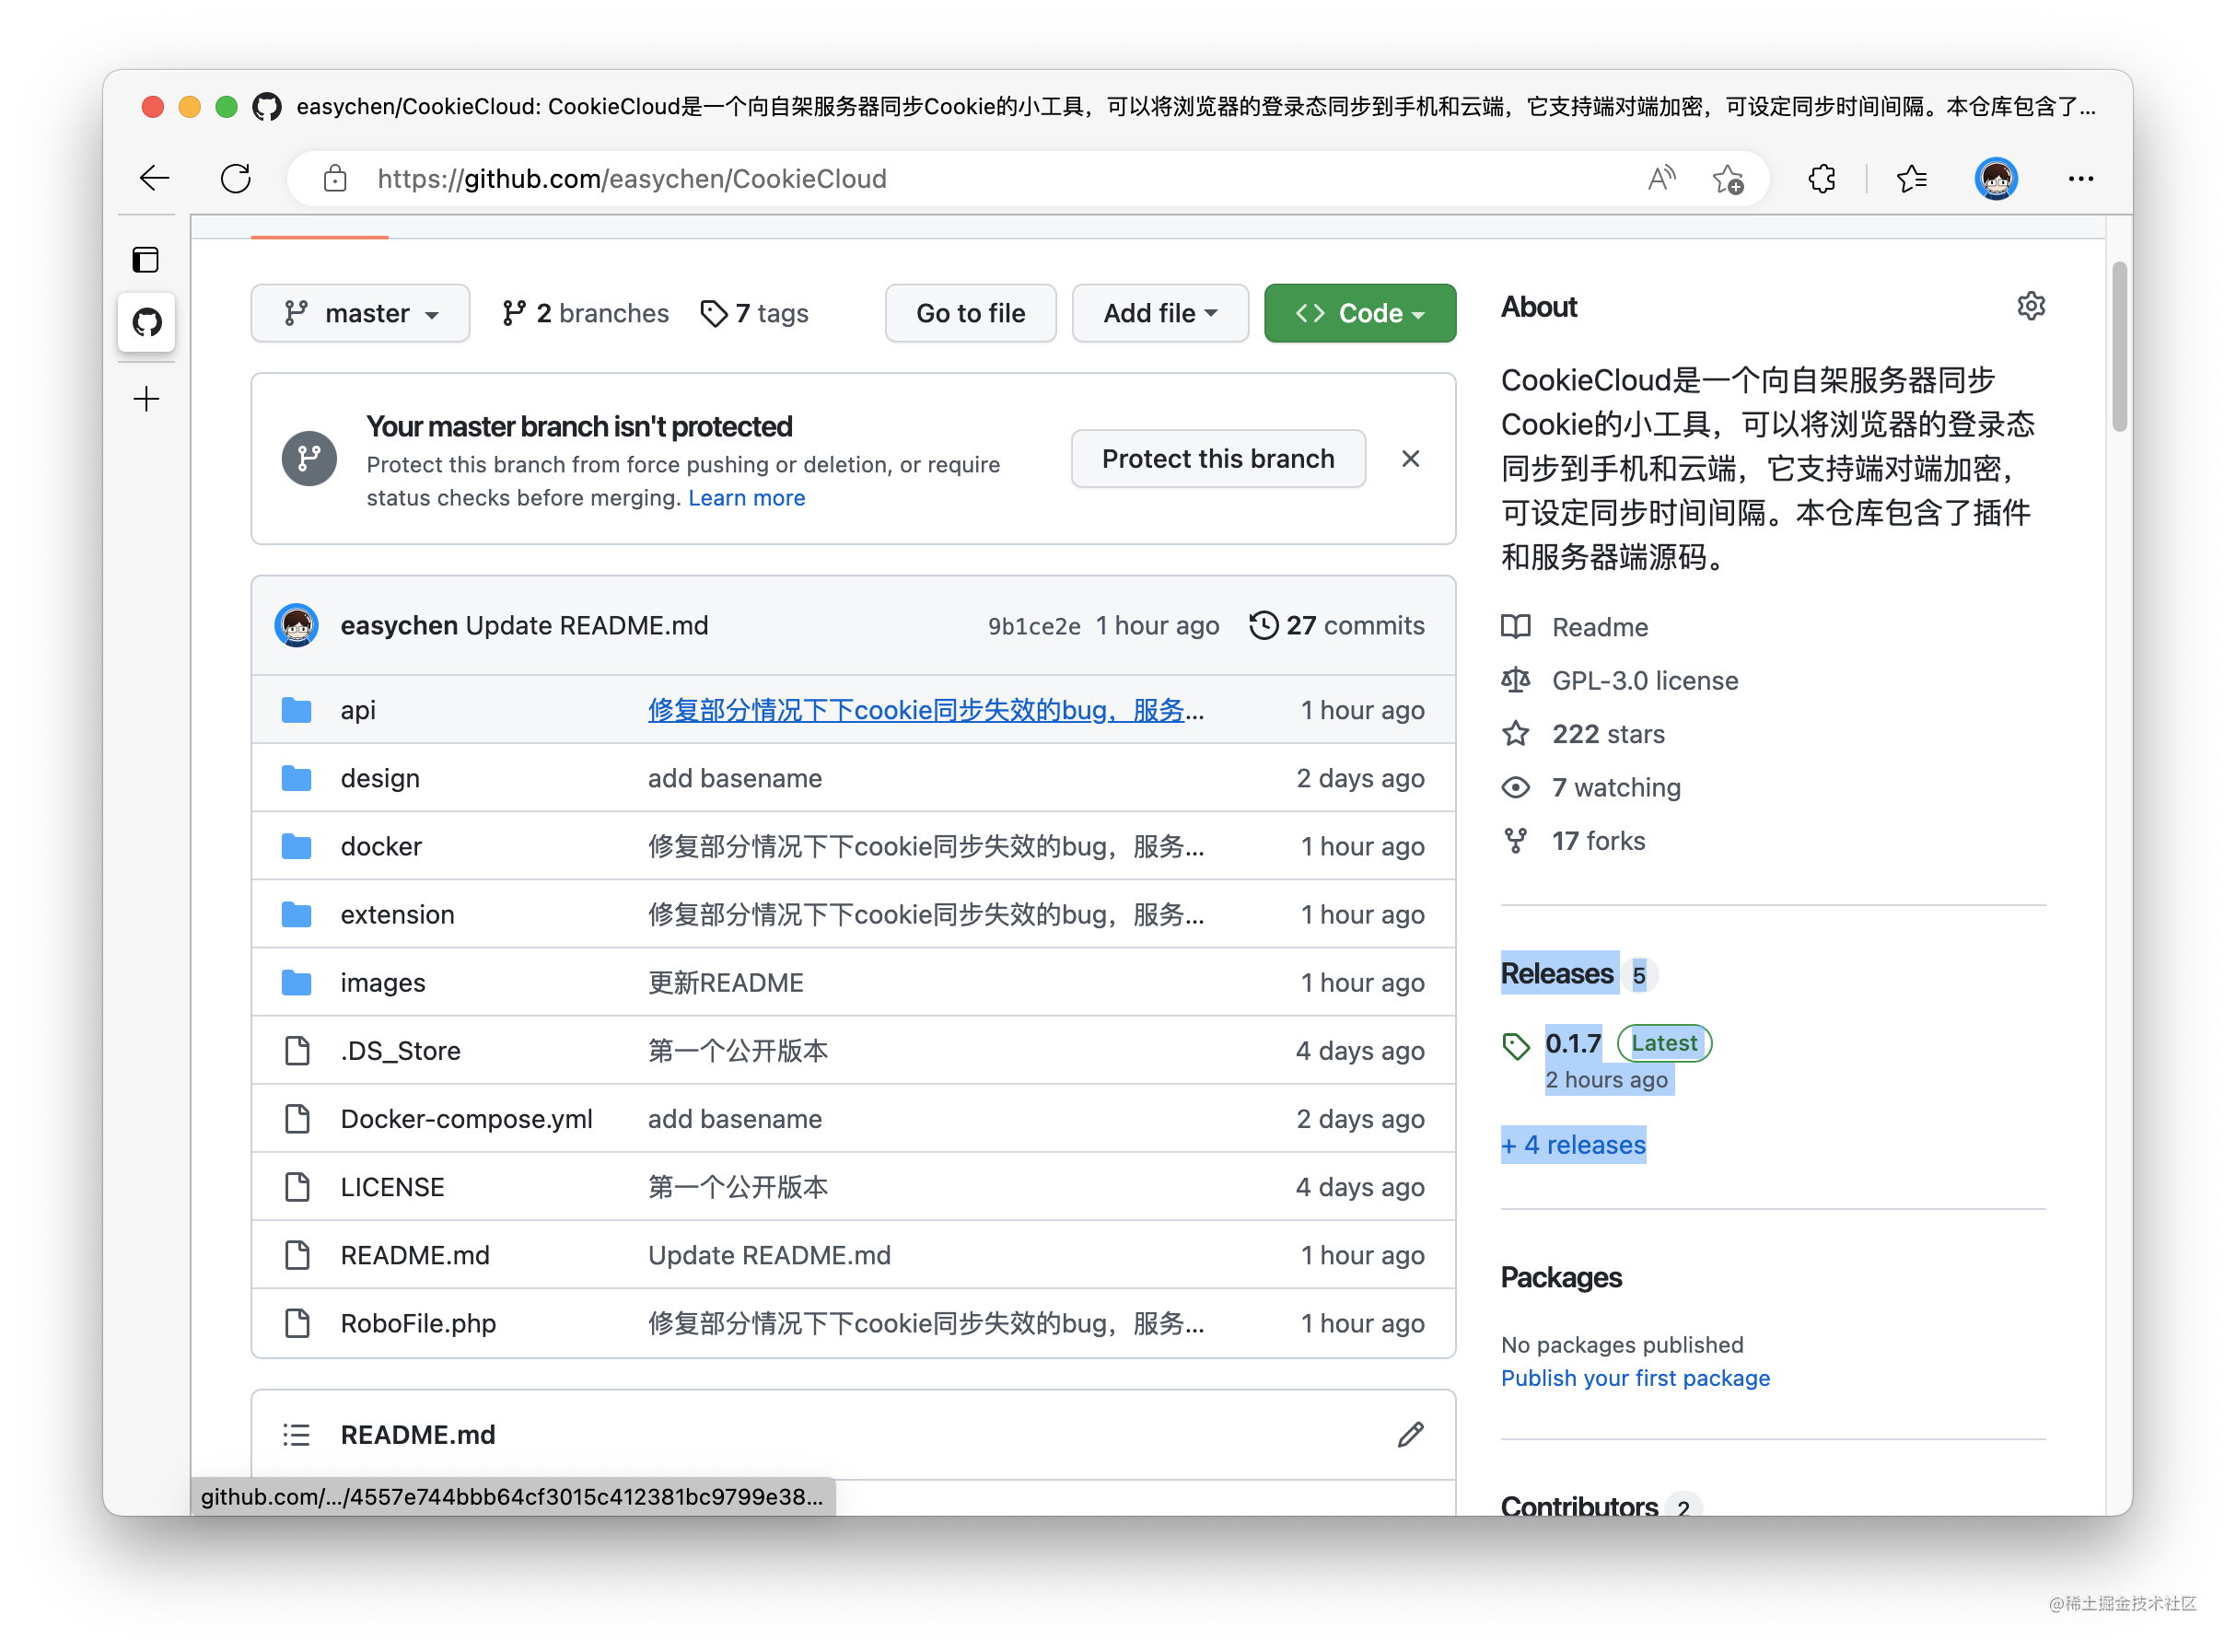Click the tag icon beside 7 tags
The width and height of the screenshot is (2236, 1652).
(x=713, y=313)
